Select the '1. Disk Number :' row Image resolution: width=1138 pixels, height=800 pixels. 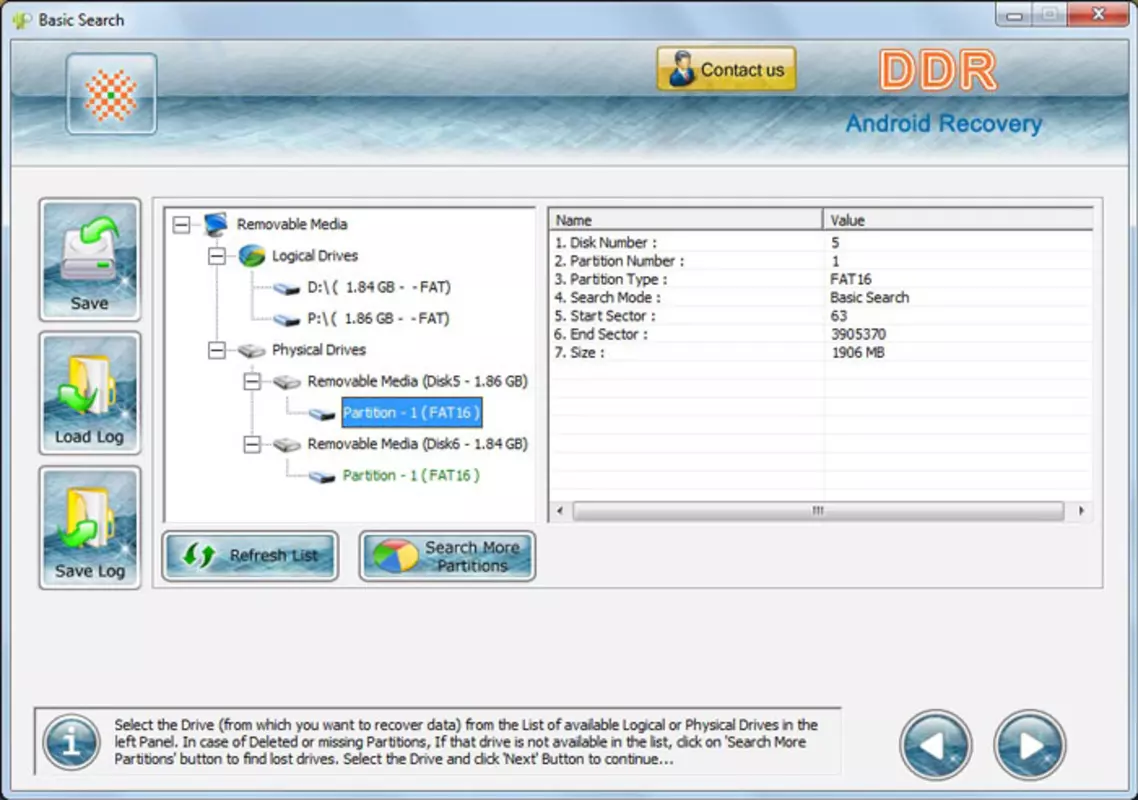(x=821, y=242)
